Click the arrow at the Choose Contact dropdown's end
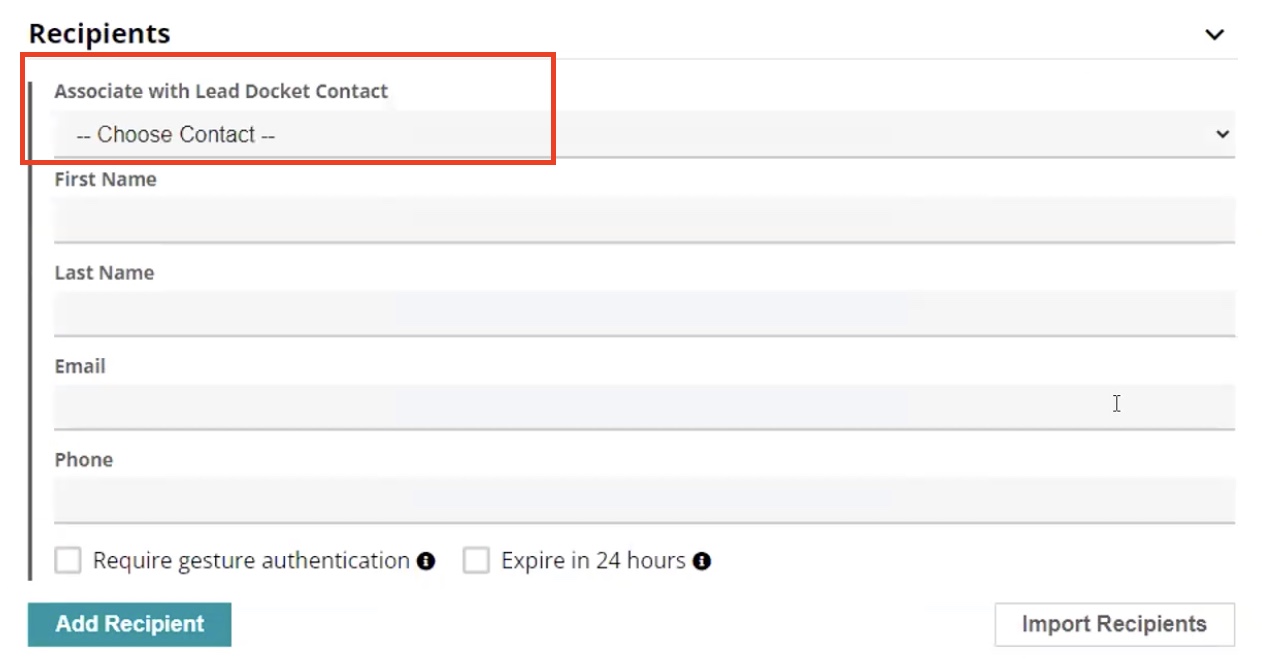The height and width of the screenshot is (660, 1262). click(1222, 134)
